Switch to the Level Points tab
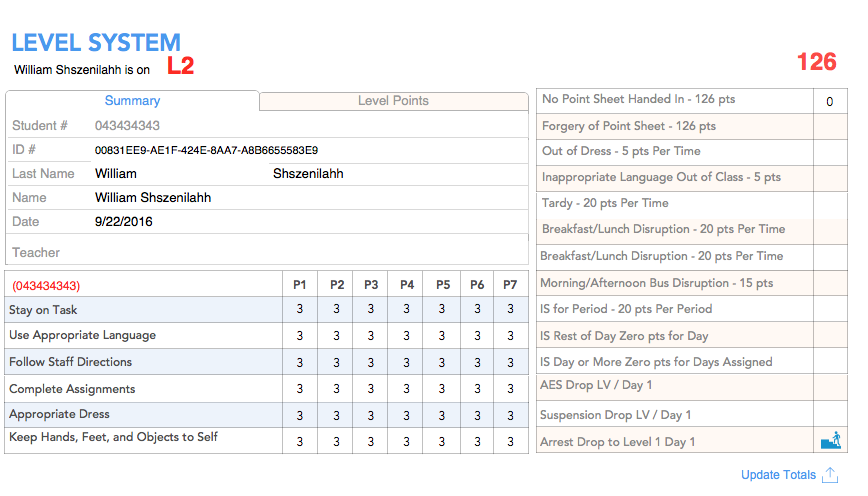Viewport: 868px width, 496px height. click(394, 101)
